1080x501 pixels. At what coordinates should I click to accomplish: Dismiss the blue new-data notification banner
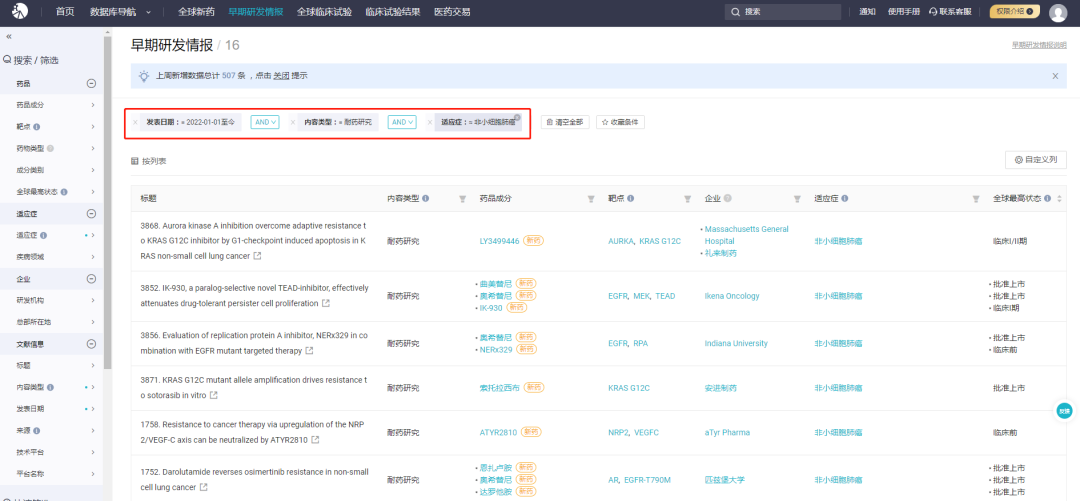[1055, 76]
